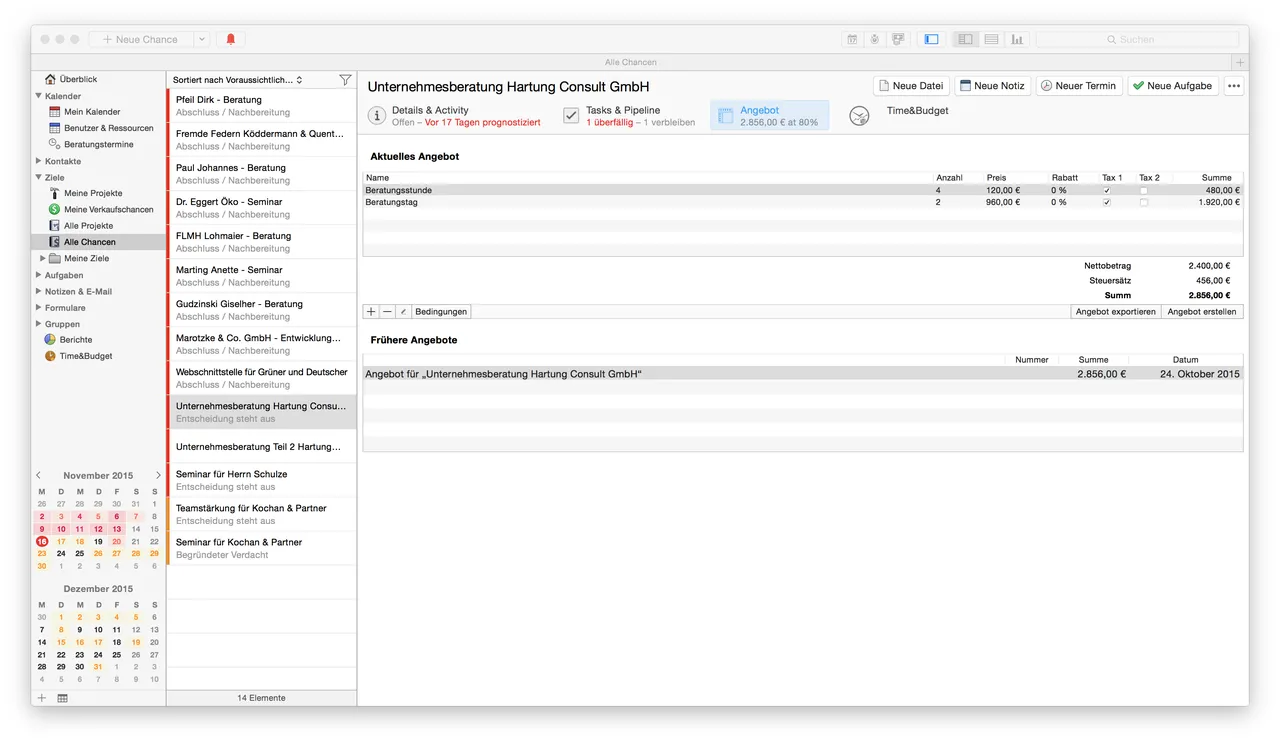Viewport: 1280px width, 743px height.
Task: Open Beratungstermine smart calendar
Action: tap(98, 144)
